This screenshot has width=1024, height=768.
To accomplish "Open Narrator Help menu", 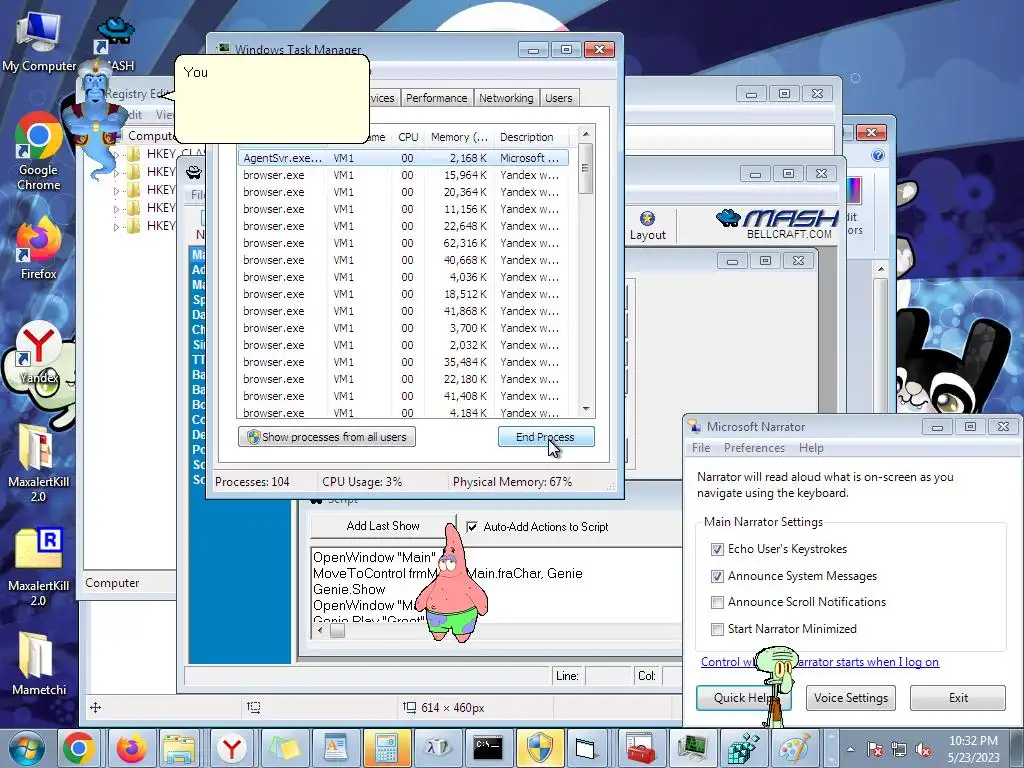I will (810, 448).
